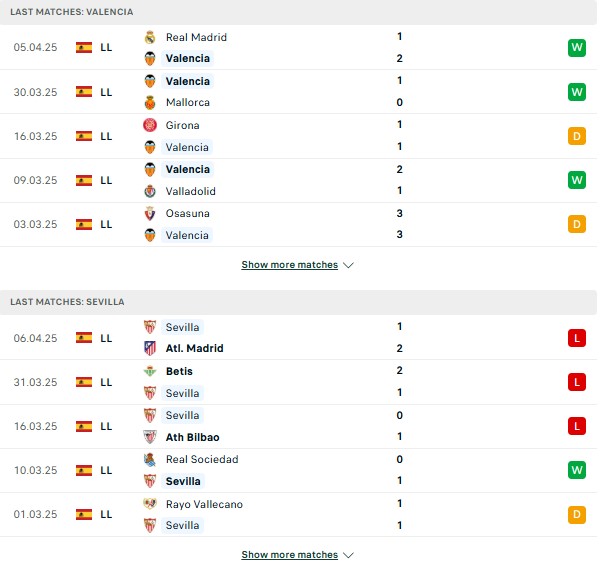600x577 pixels.
Task: Click the Osasuna club crest icon
Action: (150, 213)
